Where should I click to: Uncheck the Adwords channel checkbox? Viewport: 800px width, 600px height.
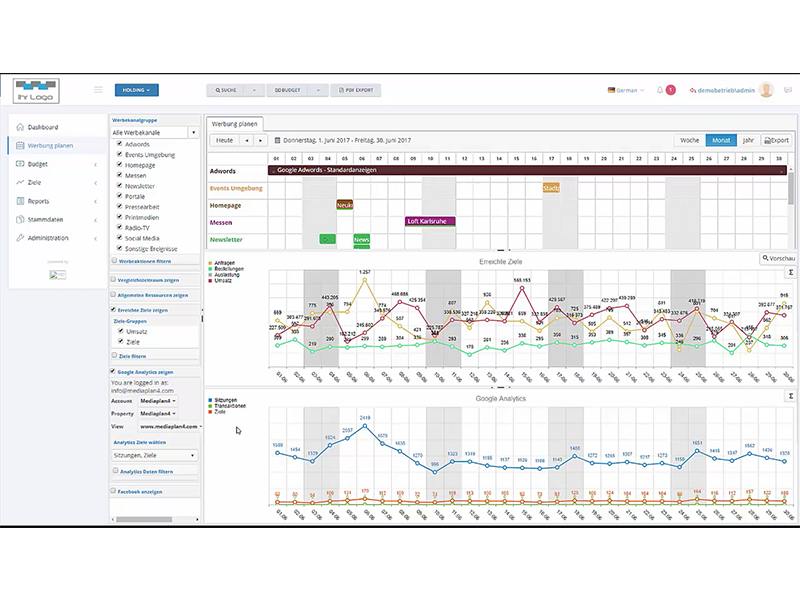point(119,144)
